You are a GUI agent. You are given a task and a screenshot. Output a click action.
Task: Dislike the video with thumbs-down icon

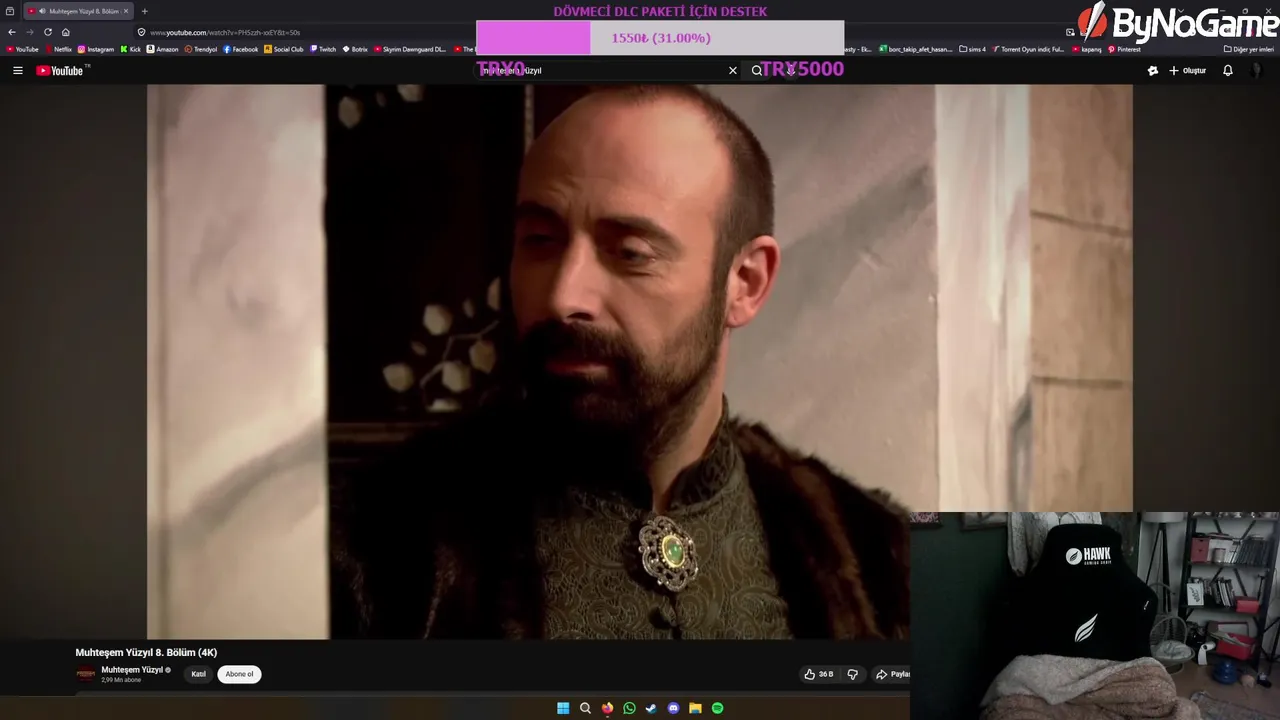[x=853, y=674]
